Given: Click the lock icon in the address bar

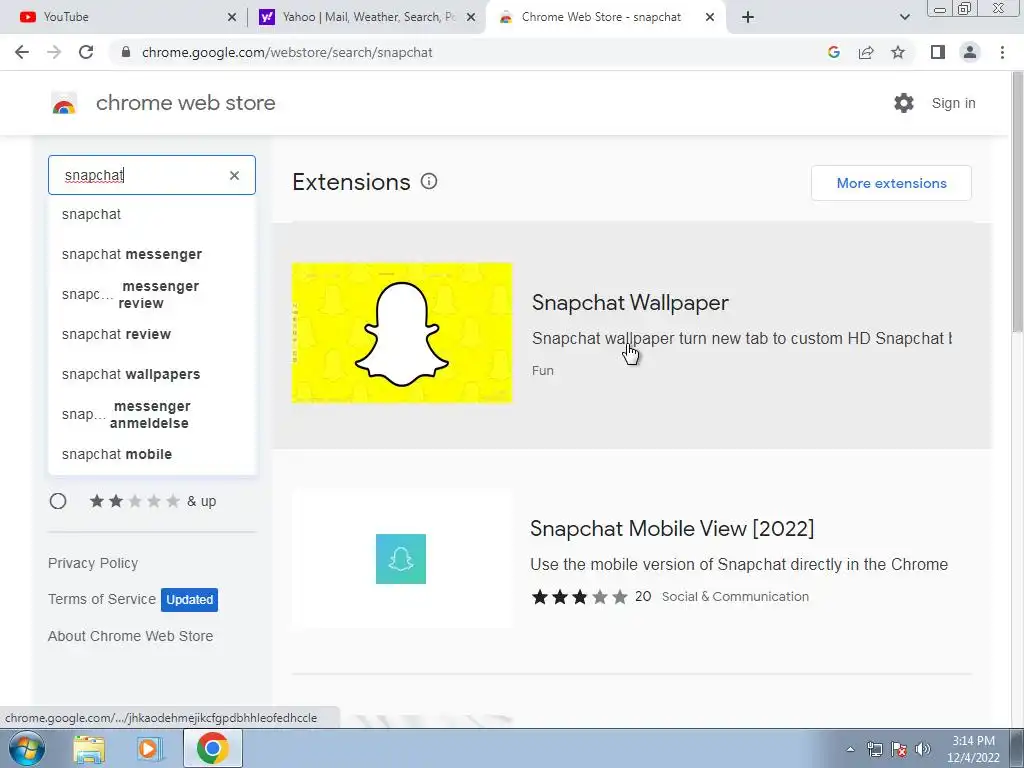Looking at the screenshot, I should [x=126, y=52].
